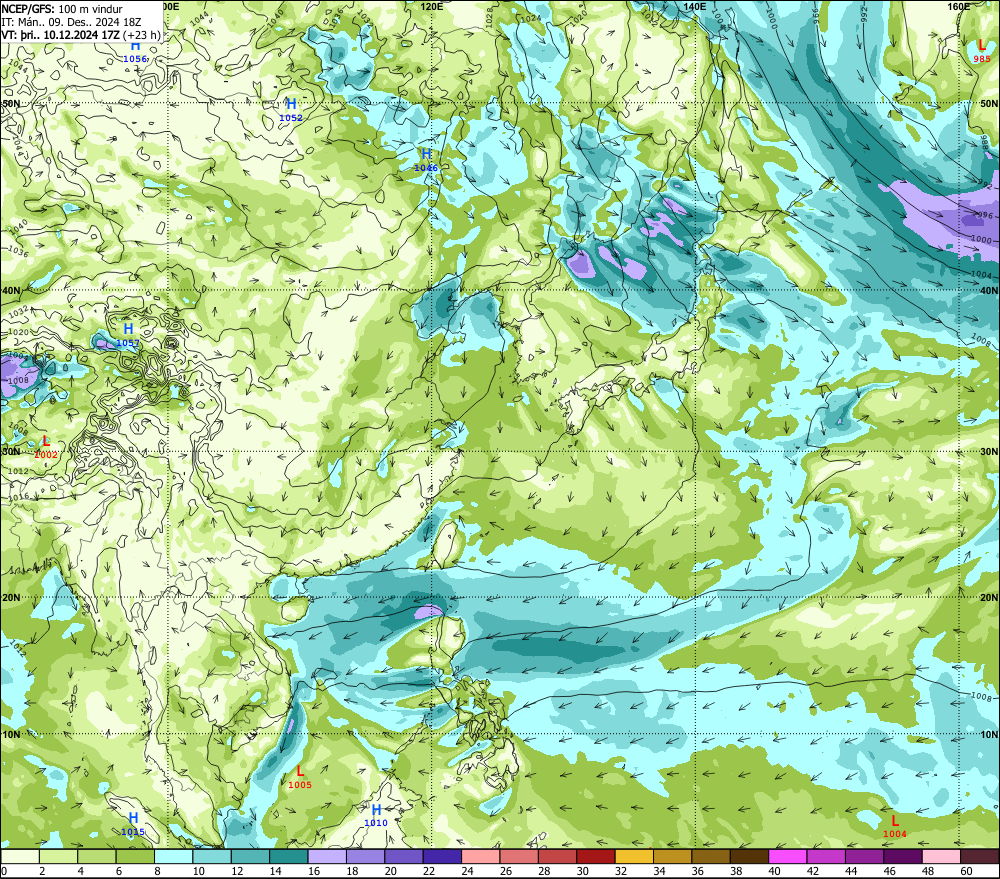Viewport: 1000px width, 879px height.
Task: Click the 120E longitude label
Action: coord(432,6)
